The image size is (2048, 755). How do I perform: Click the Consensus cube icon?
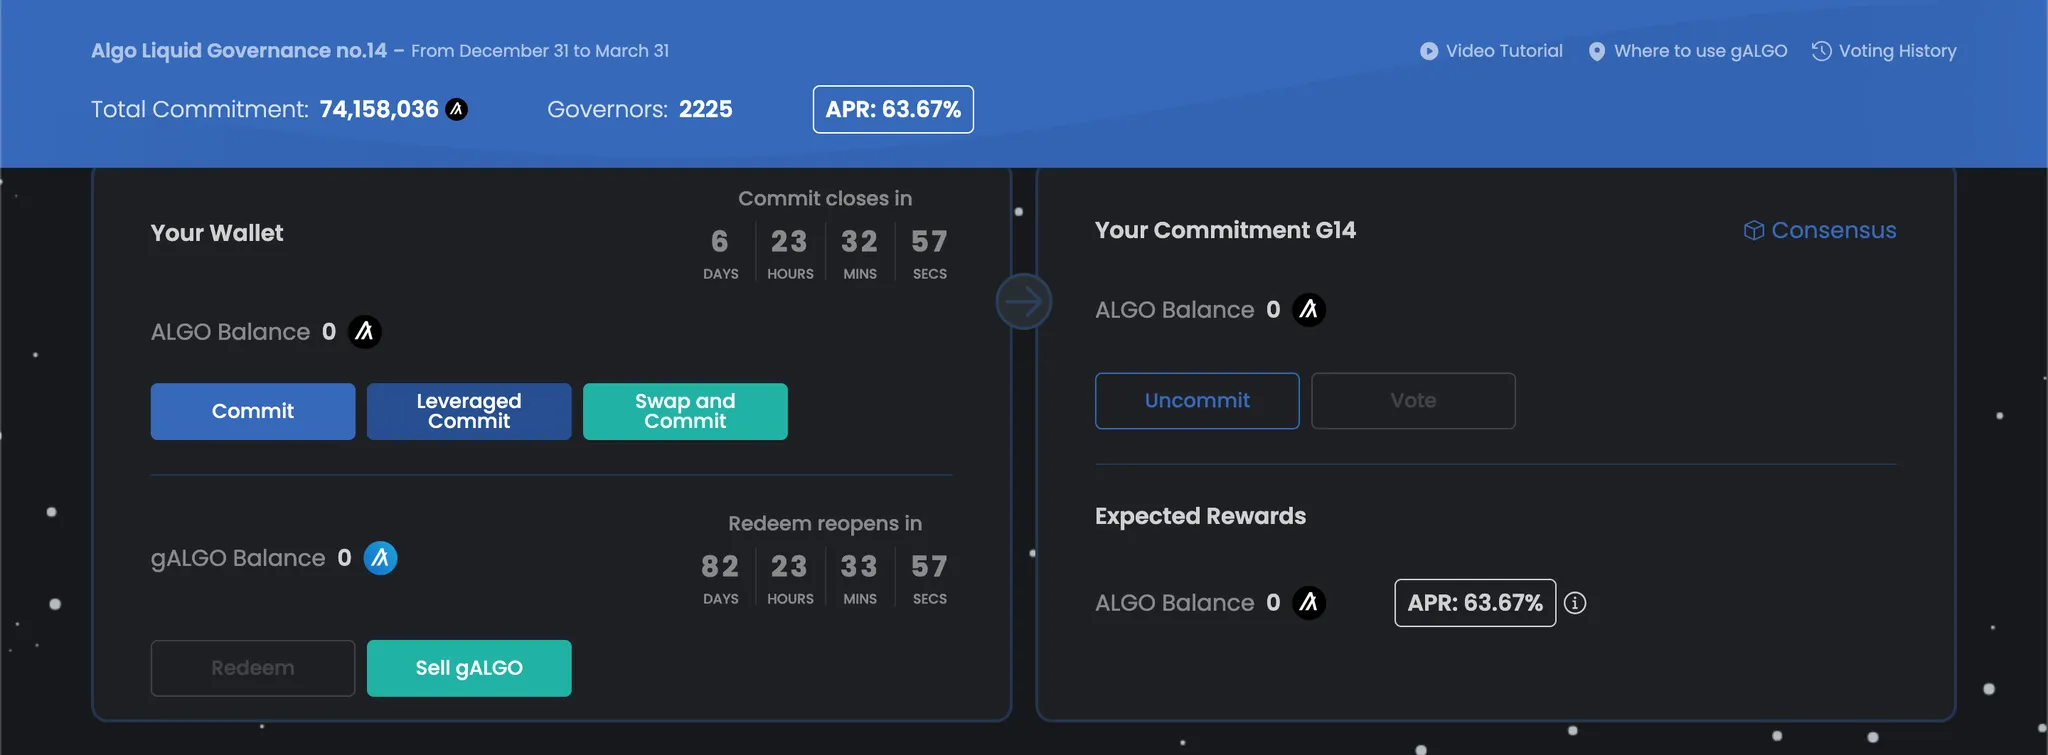pos(1754,231)
